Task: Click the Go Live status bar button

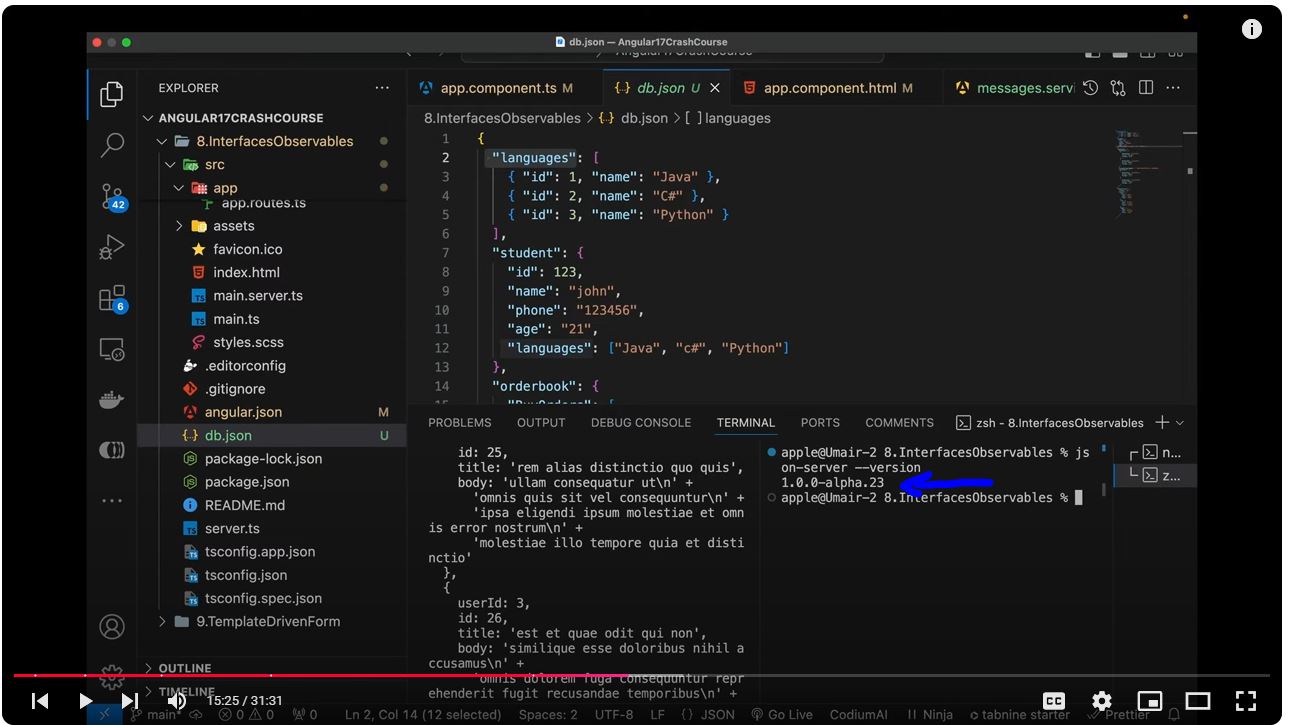Action: 781,714
